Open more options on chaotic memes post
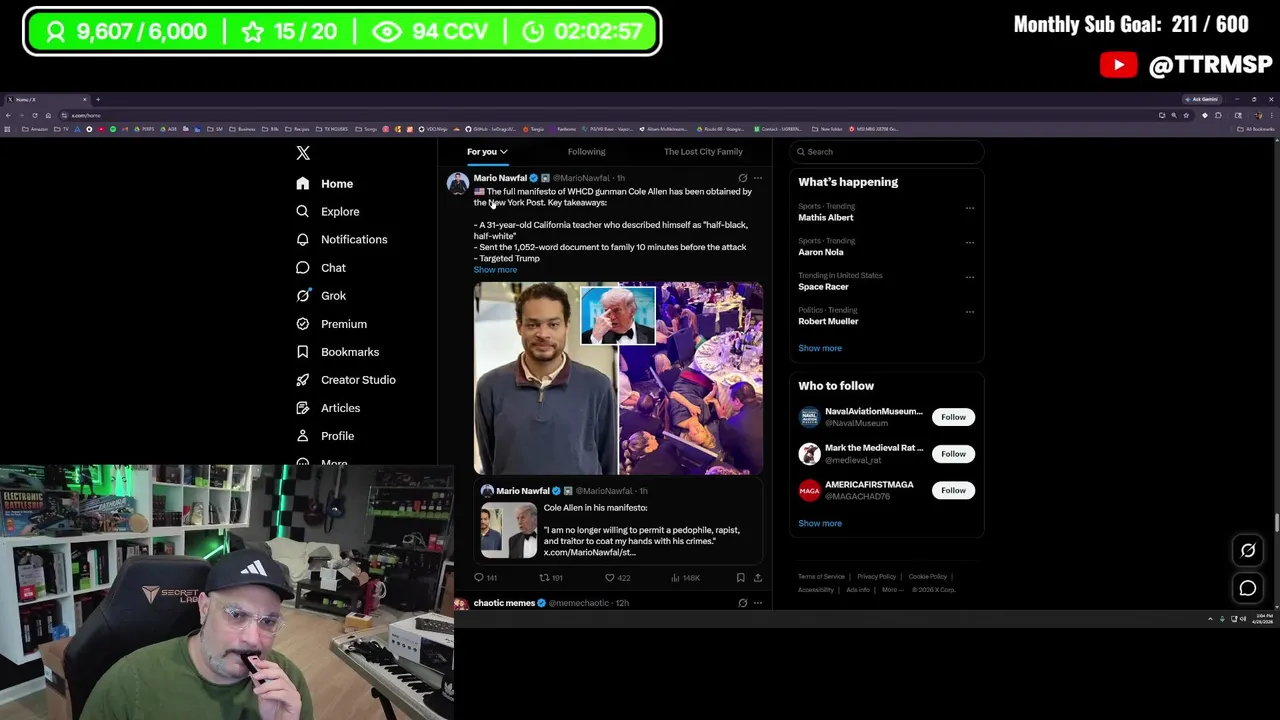This screenshot has height=720, width=1280. (757, 603)
